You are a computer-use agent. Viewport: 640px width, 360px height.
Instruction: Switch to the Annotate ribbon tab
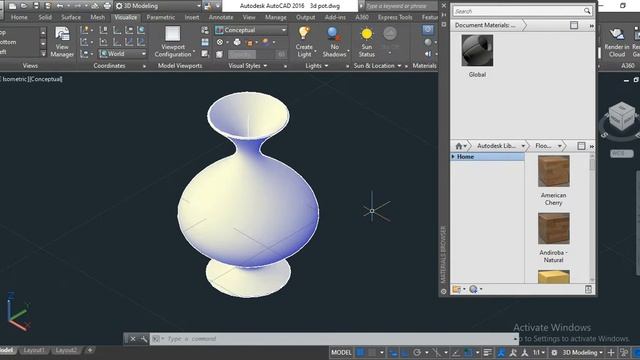coord(221,17)
